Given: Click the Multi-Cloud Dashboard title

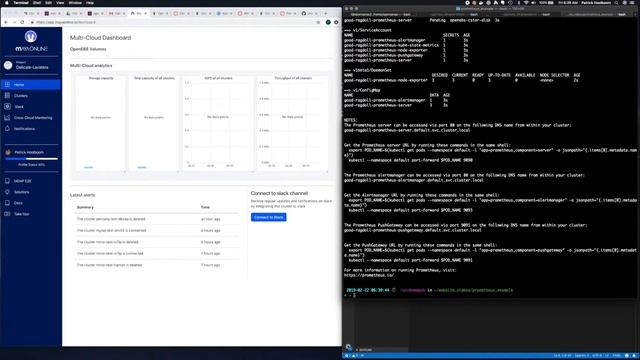Looking at the screenshot, I should point(100,38).
